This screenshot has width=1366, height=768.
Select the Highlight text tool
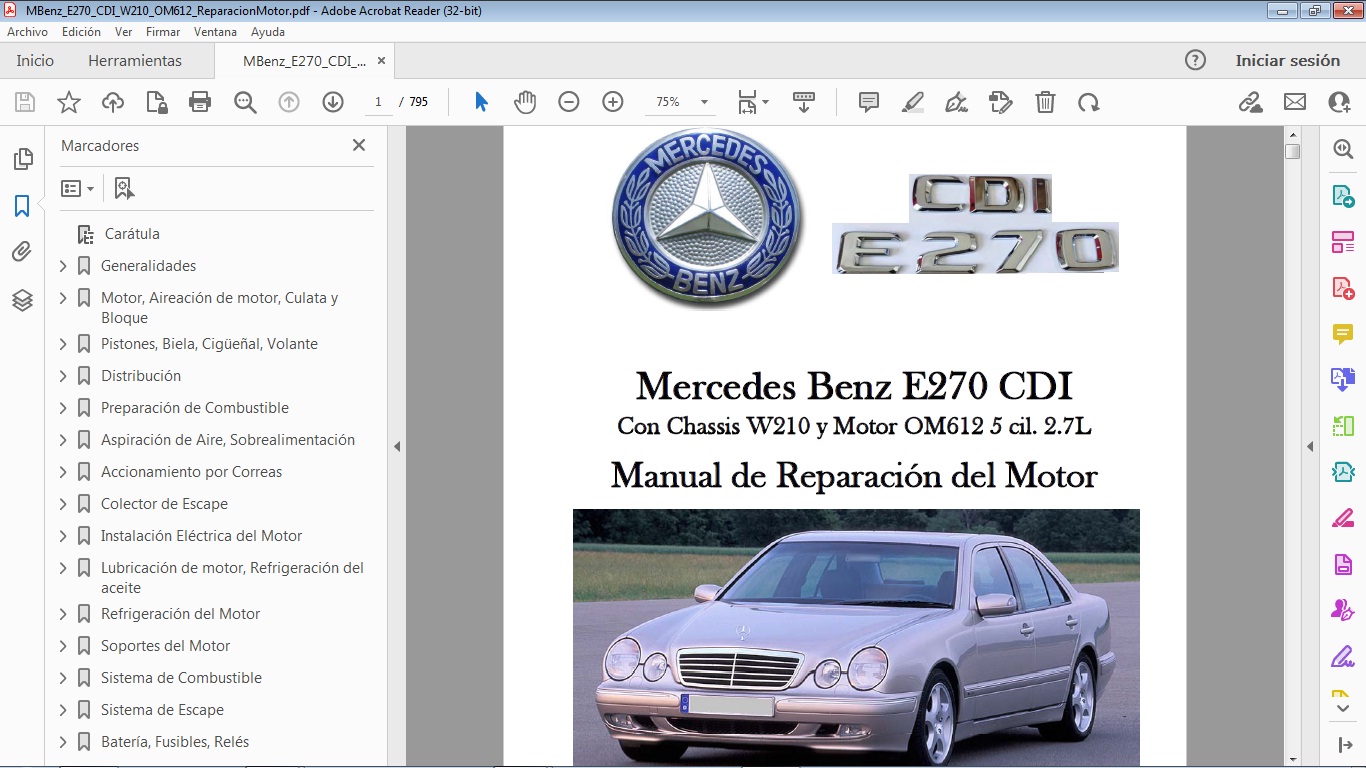(x=911, y=102)
